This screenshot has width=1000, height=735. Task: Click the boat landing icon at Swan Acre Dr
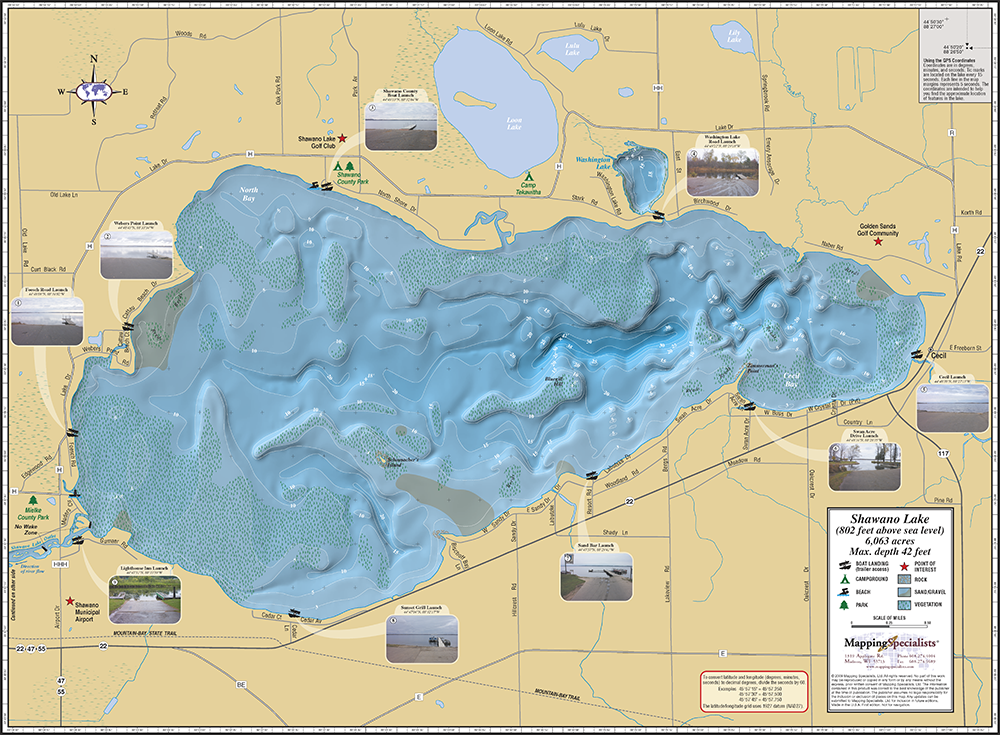click(749, 406)
